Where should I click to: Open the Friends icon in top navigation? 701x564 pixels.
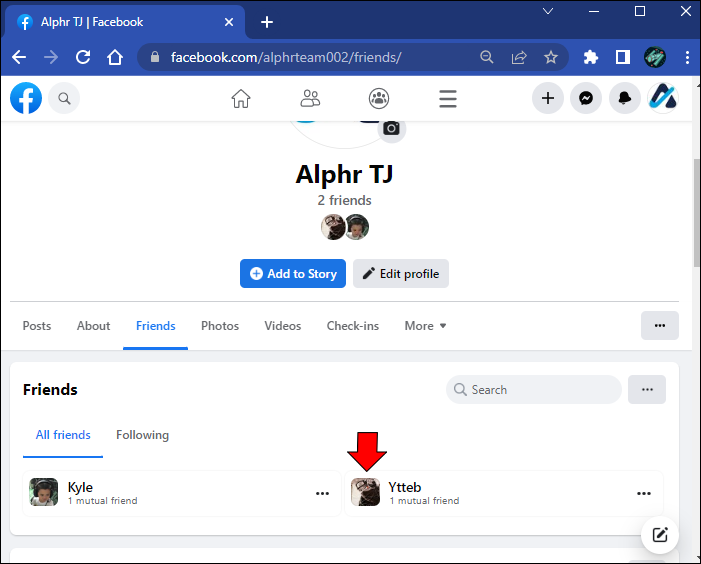tap(310, 98)
